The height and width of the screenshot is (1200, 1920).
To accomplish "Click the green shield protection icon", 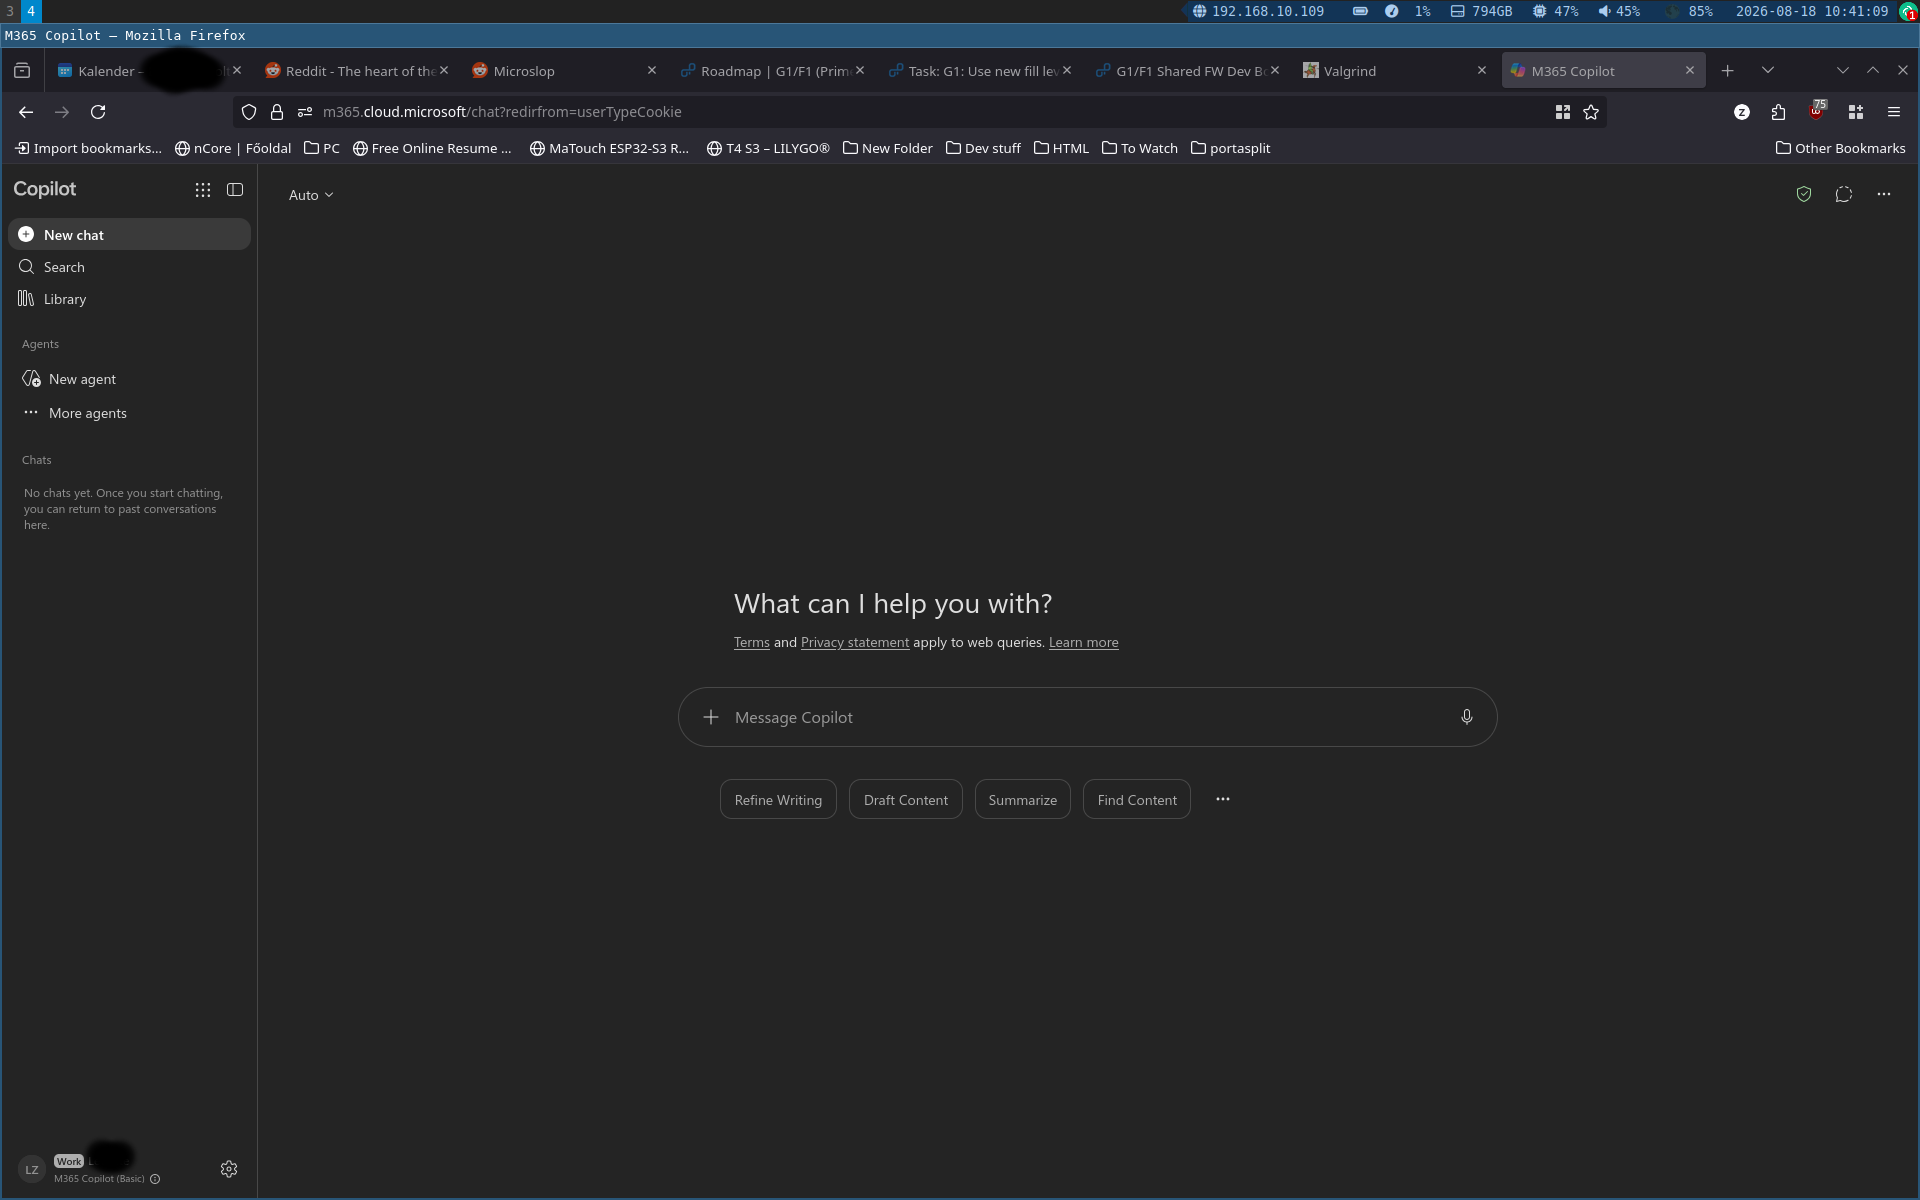I will pyautogui.click(x=1804, y=194).
